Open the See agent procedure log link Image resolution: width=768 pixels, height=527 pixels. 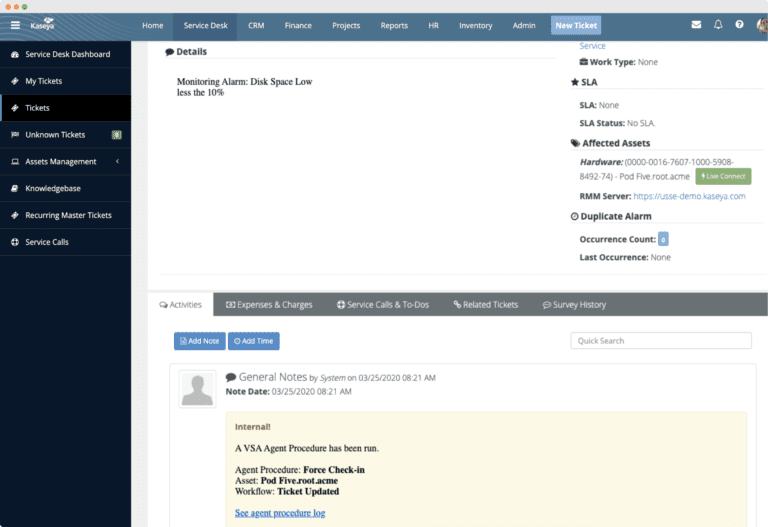tap(280, 513)
